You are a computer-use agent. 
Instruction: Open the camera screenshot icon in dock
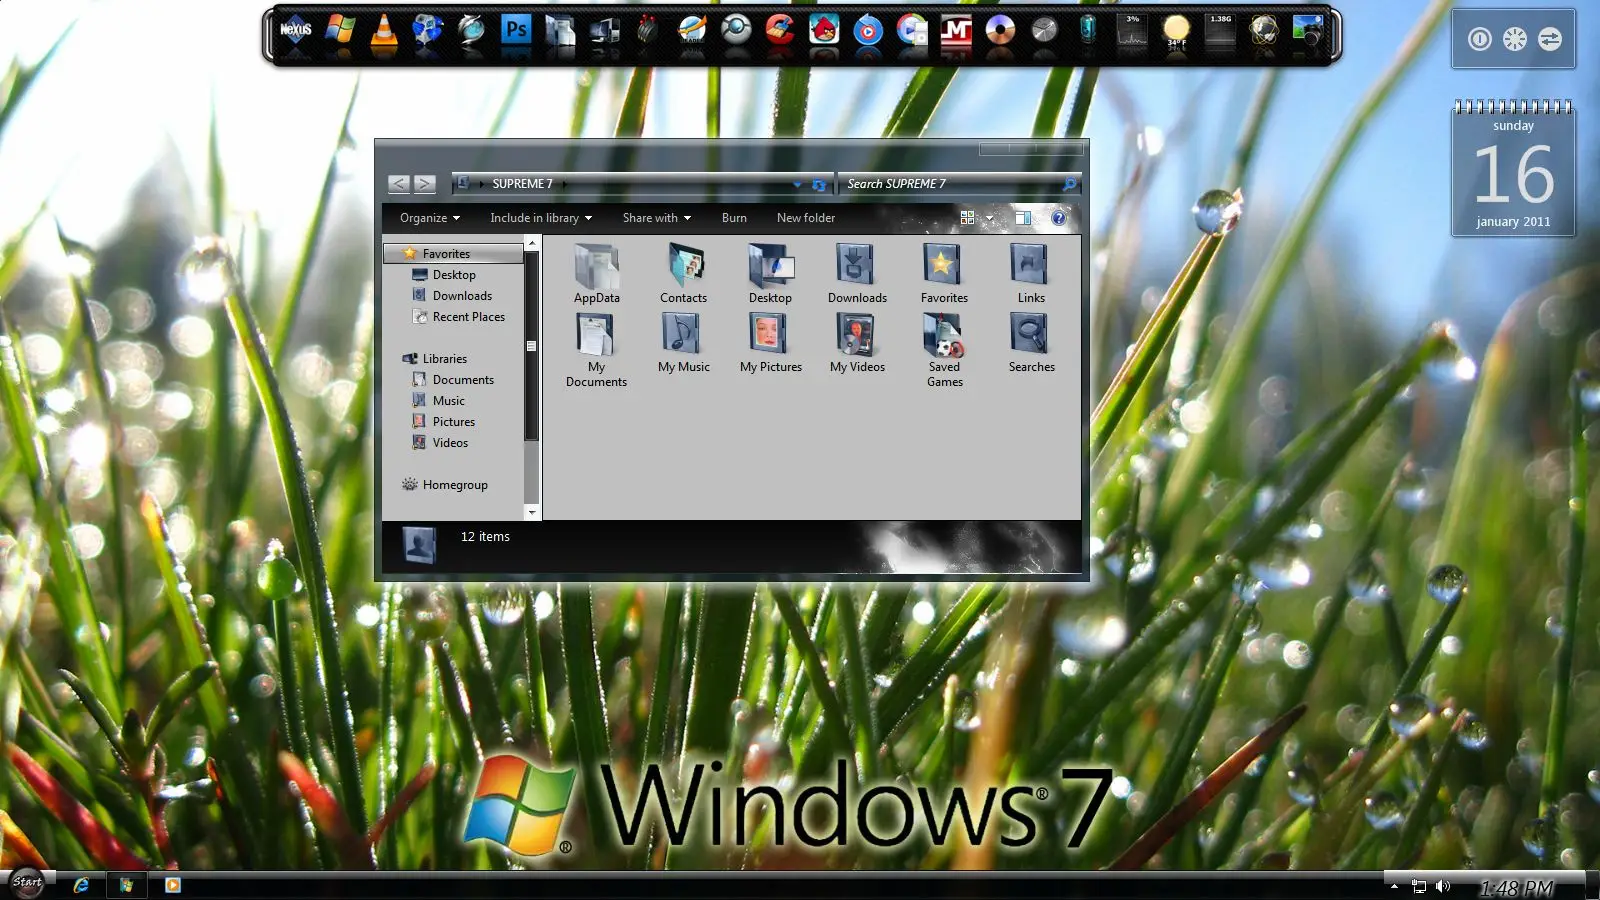pyautogui.click(x=1308, y=30)
